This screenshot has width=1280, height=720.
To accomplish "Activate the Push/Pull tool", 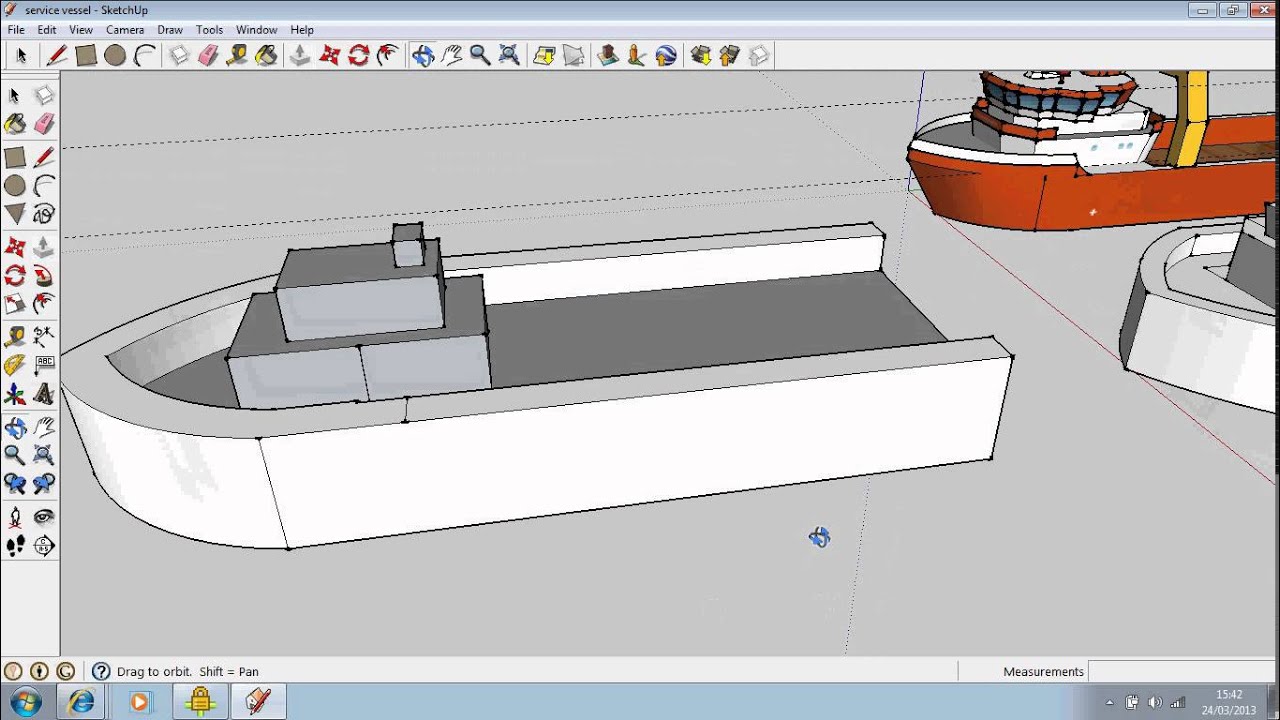I will coord(300,56).
